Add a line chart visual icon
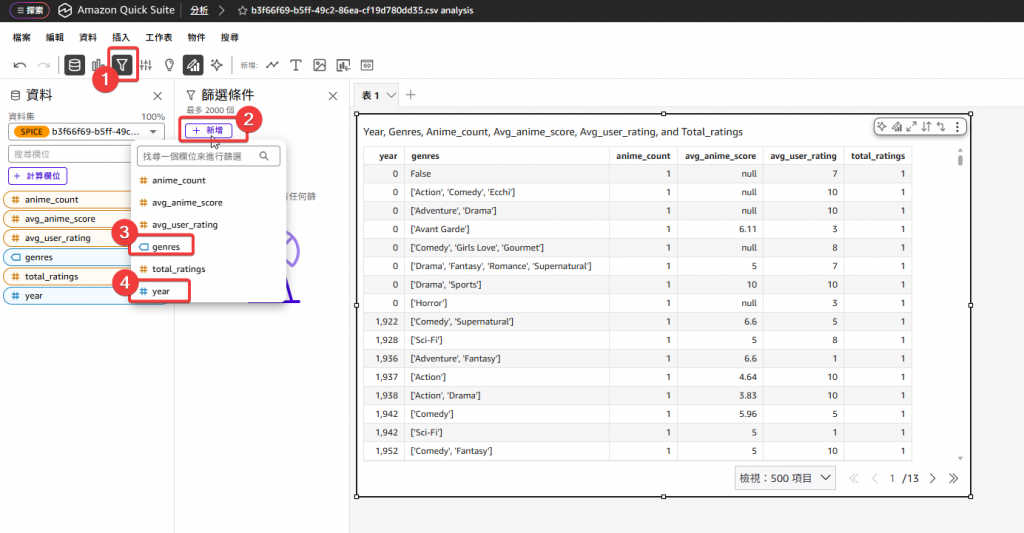This screenshot has width=1024, height=533. pyautogui.click(x=272, y=65)
